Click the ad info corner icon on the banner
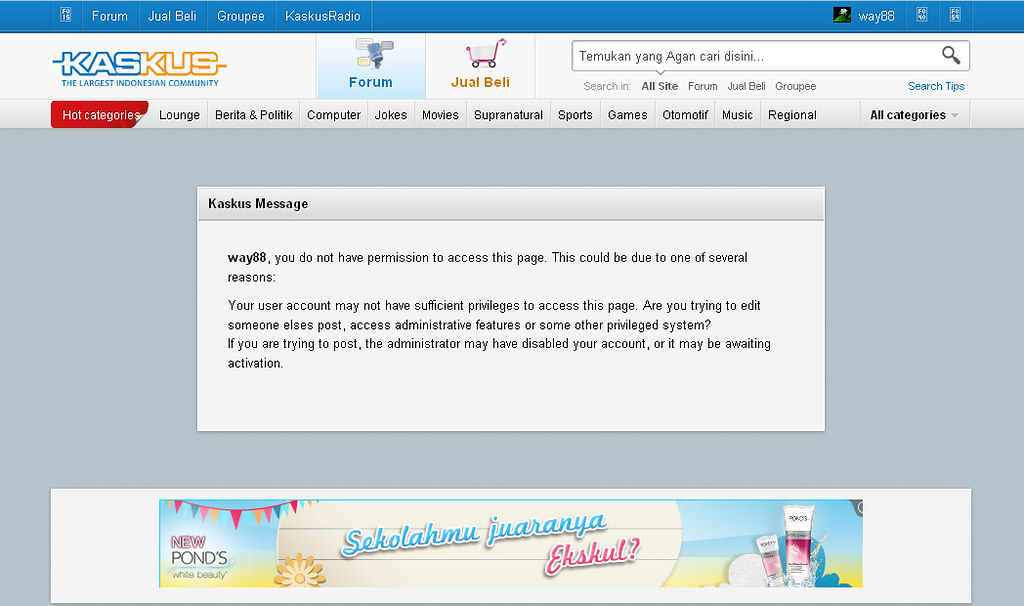 pyautogui.click(x=858, y=507)
